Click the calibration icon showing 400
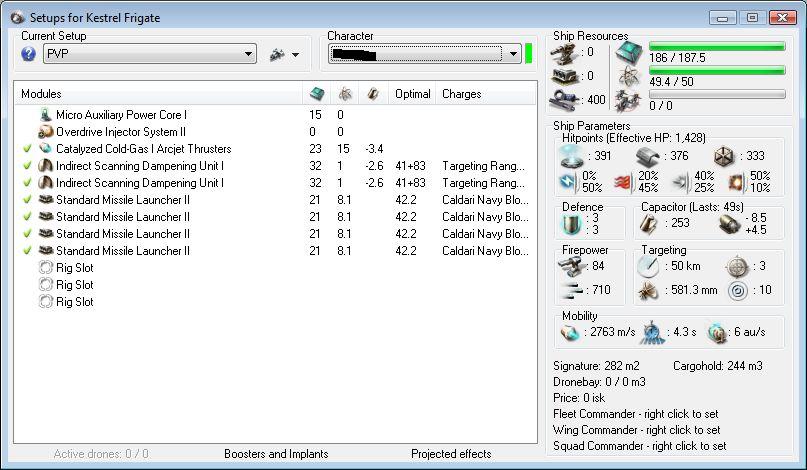Image resolution: width=807 pixels, height=470 pixels. pyautogui.click(x=564, y=99)
